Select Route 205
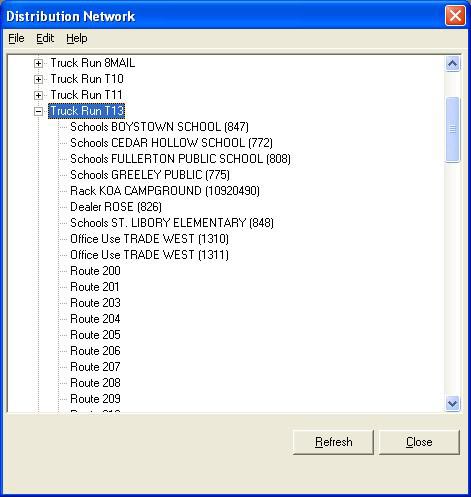Screen dimensions: 471x497 [95, 335]
